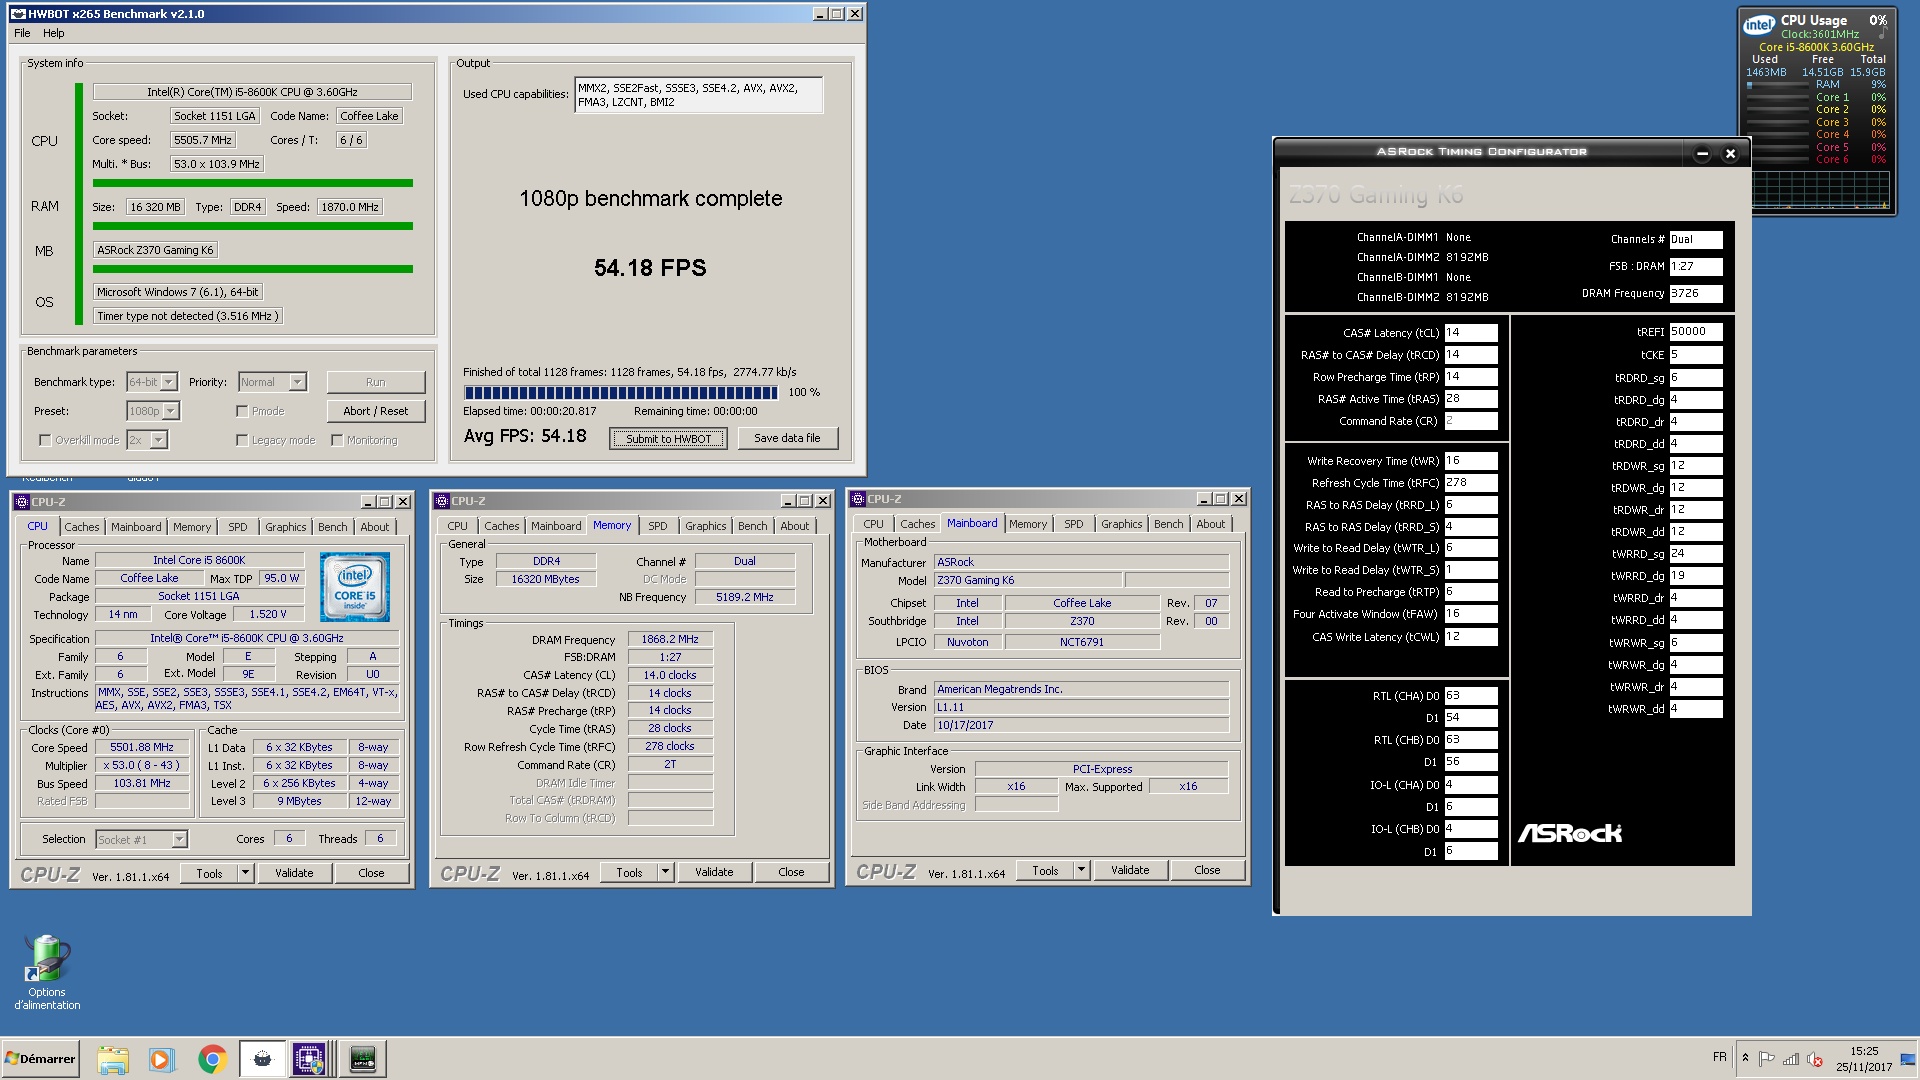The height and width of the screenshot is (1080, 1920).
Task: Toggle Overkill mode checkbox
Action: 44,440
